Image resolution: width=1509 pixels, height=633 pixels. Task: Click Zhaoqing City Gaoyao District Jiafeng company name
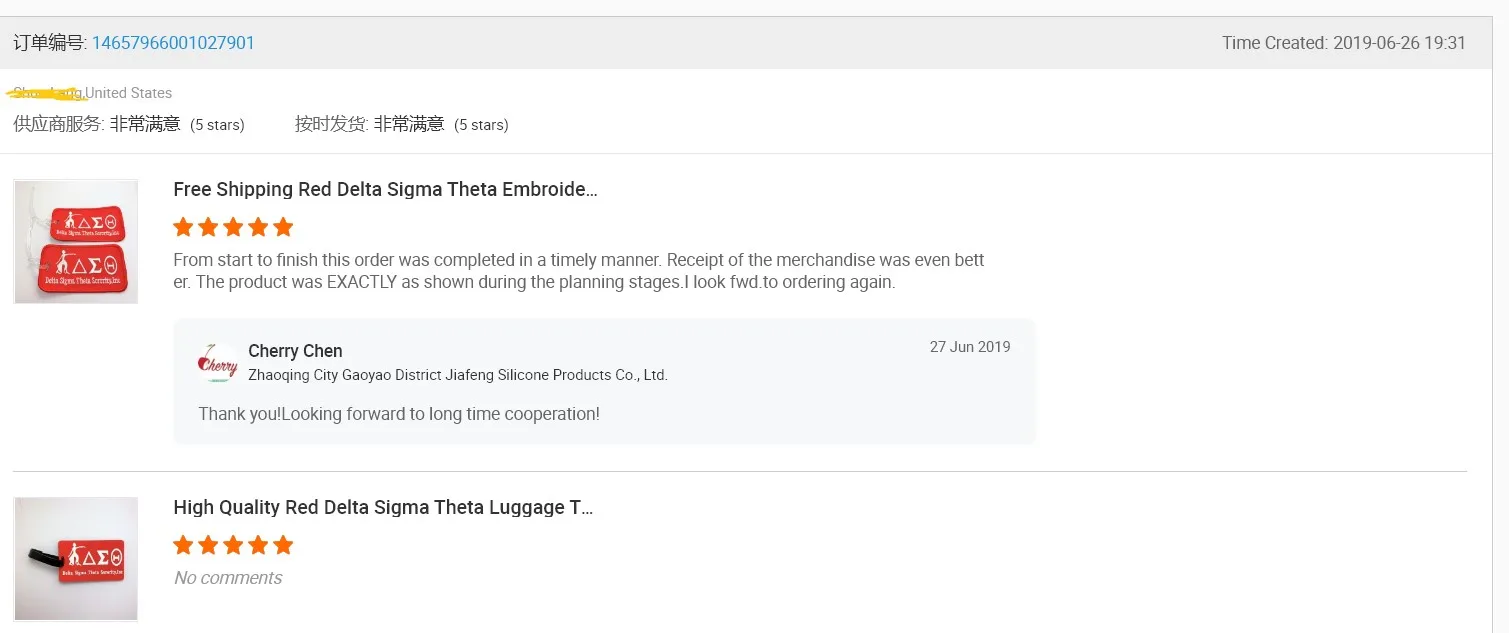(457, 375)
